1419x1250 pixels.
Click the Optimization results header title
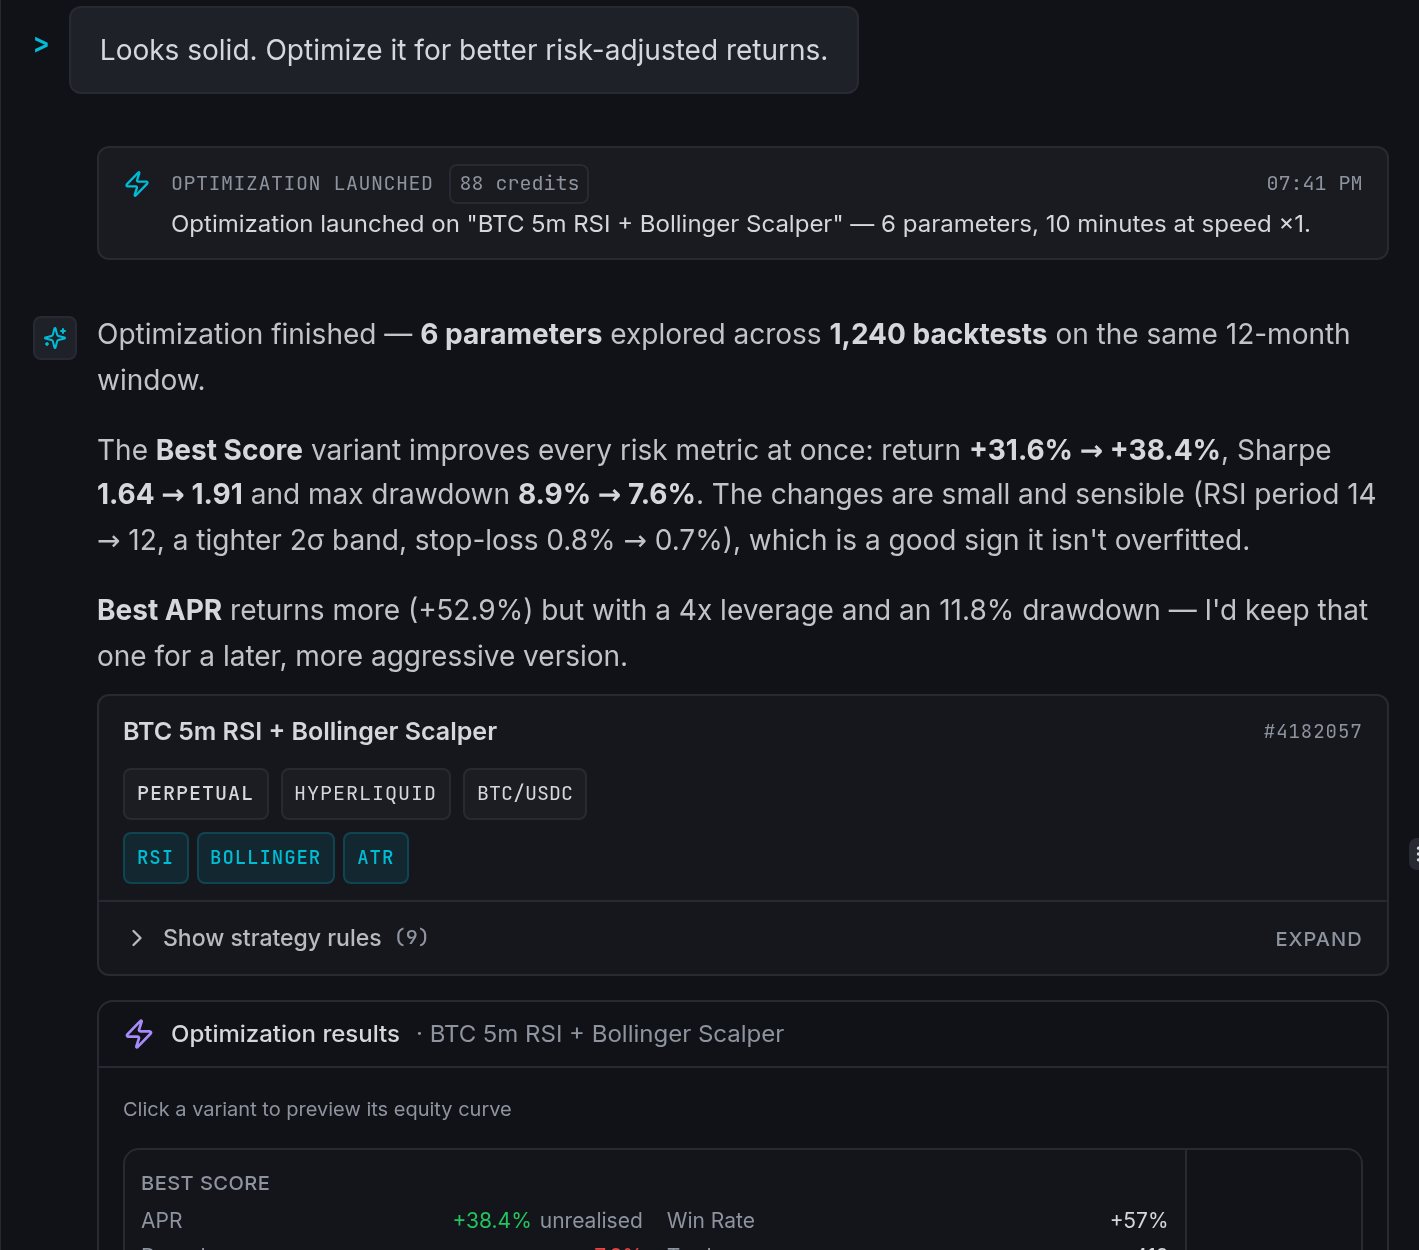click(x=285, y=1034)
